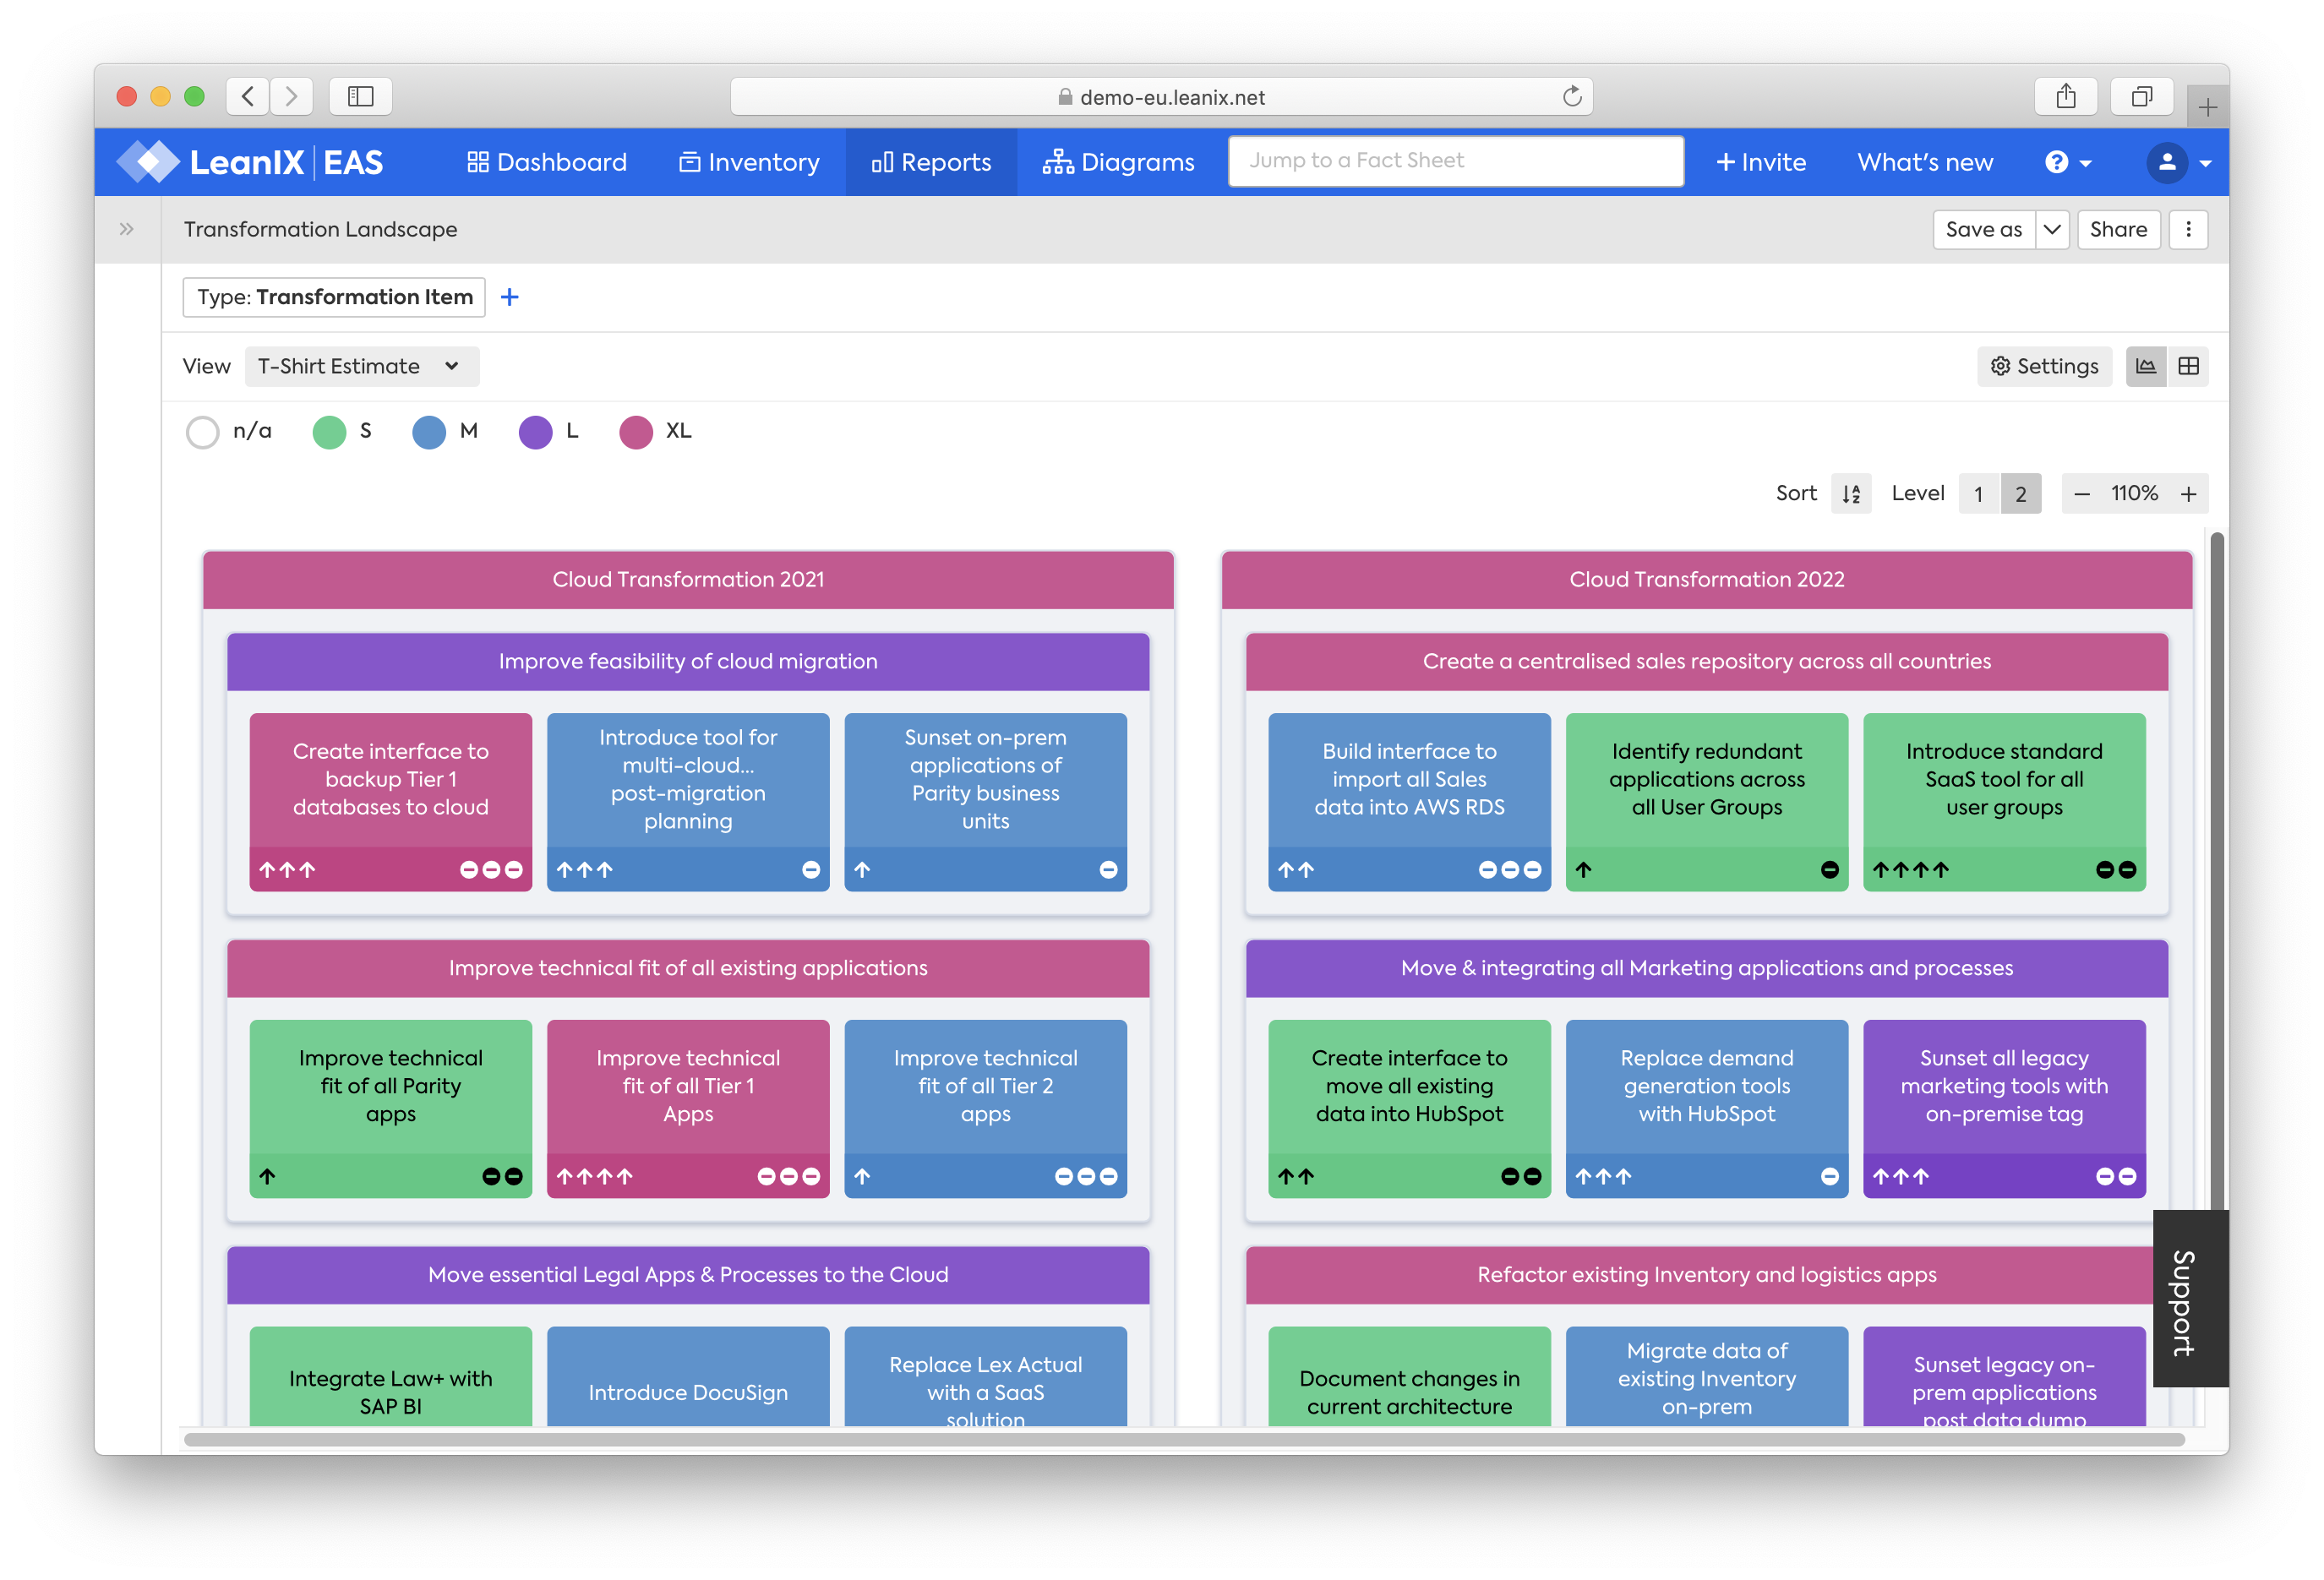Open a new browser tab
Screen dimensions: 2324x1580
(x=2207, y=106)
